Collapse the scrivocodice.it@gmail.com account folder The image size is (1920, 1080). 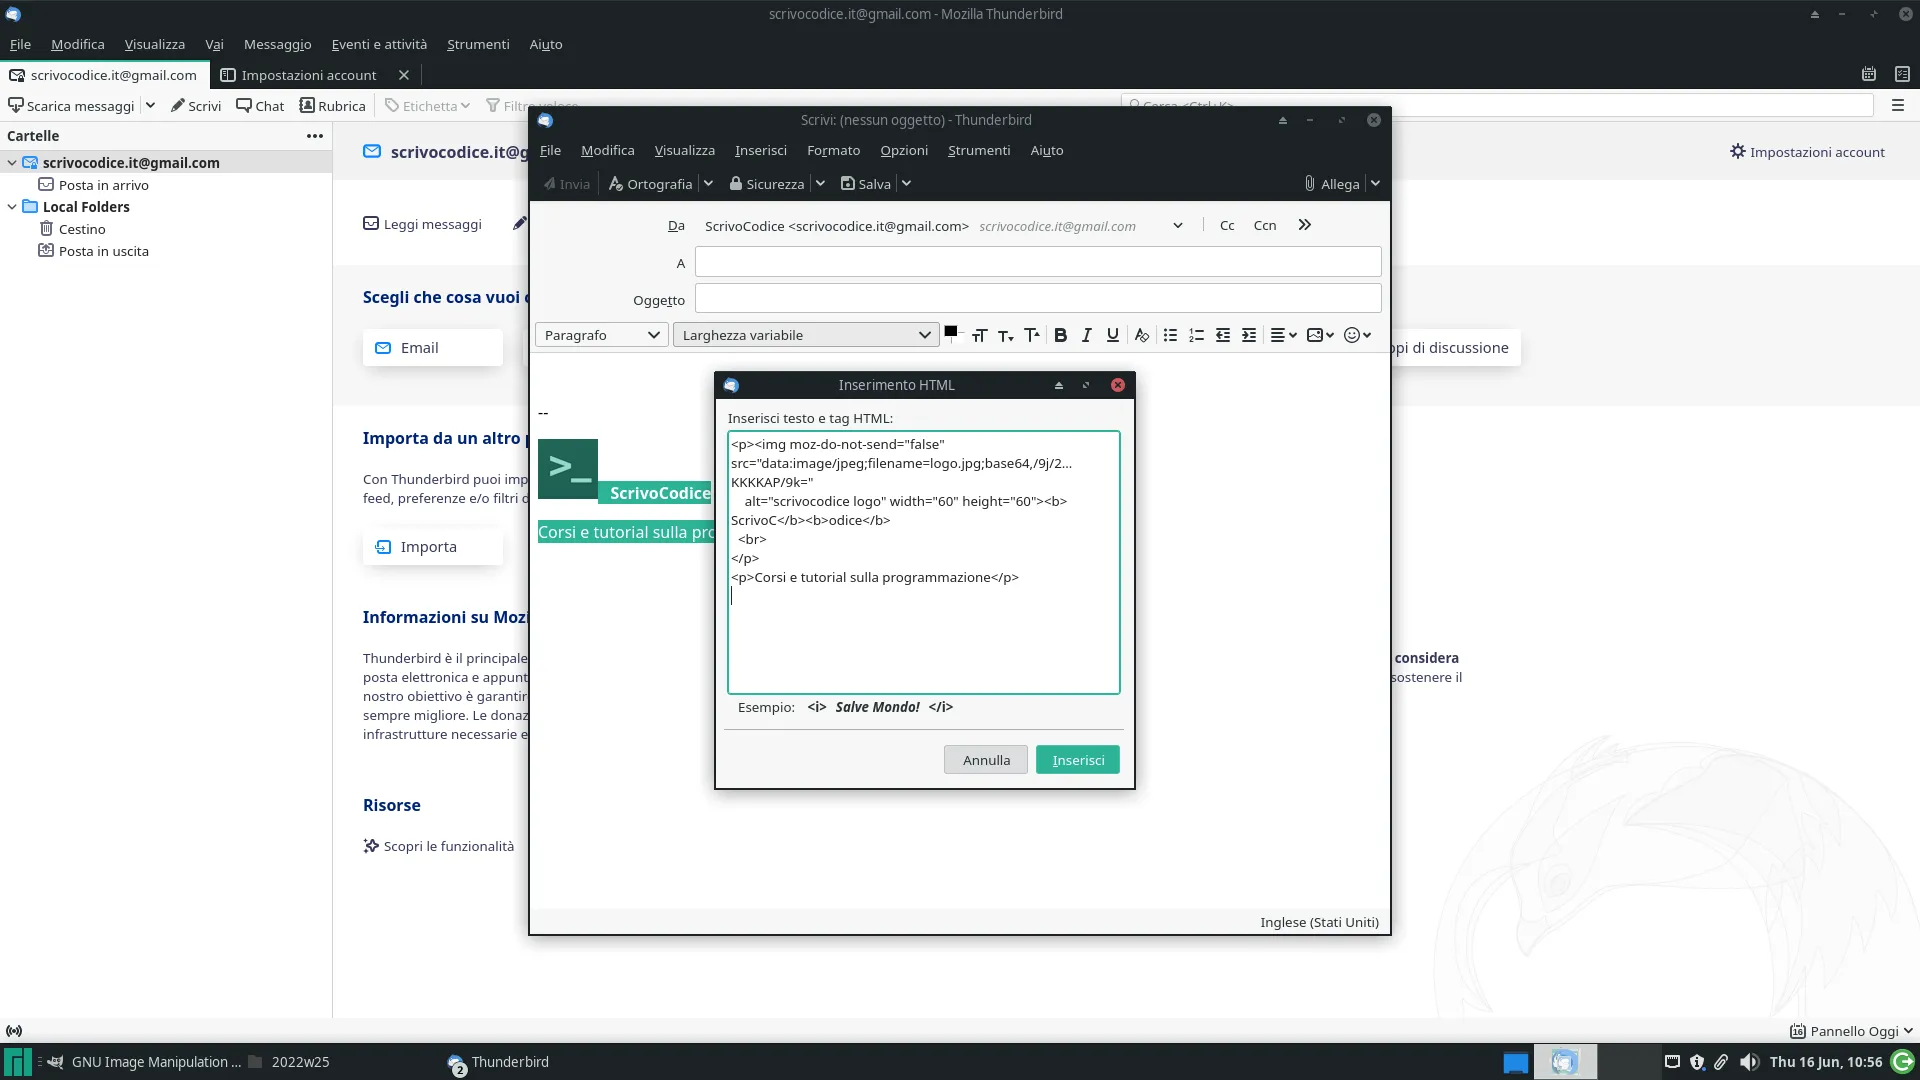[x=11, y=162]
